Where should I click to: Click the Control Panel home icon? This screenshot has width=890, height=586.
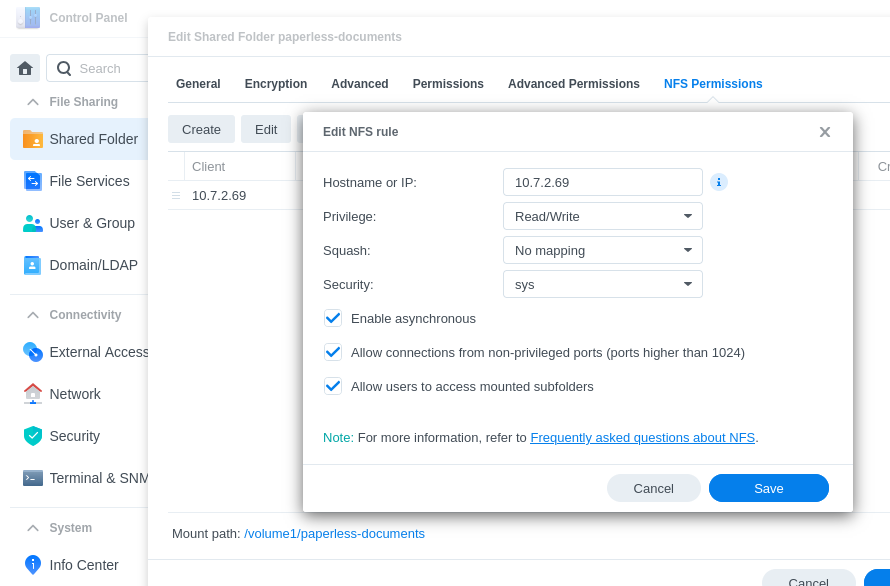[x=23, y=67]
